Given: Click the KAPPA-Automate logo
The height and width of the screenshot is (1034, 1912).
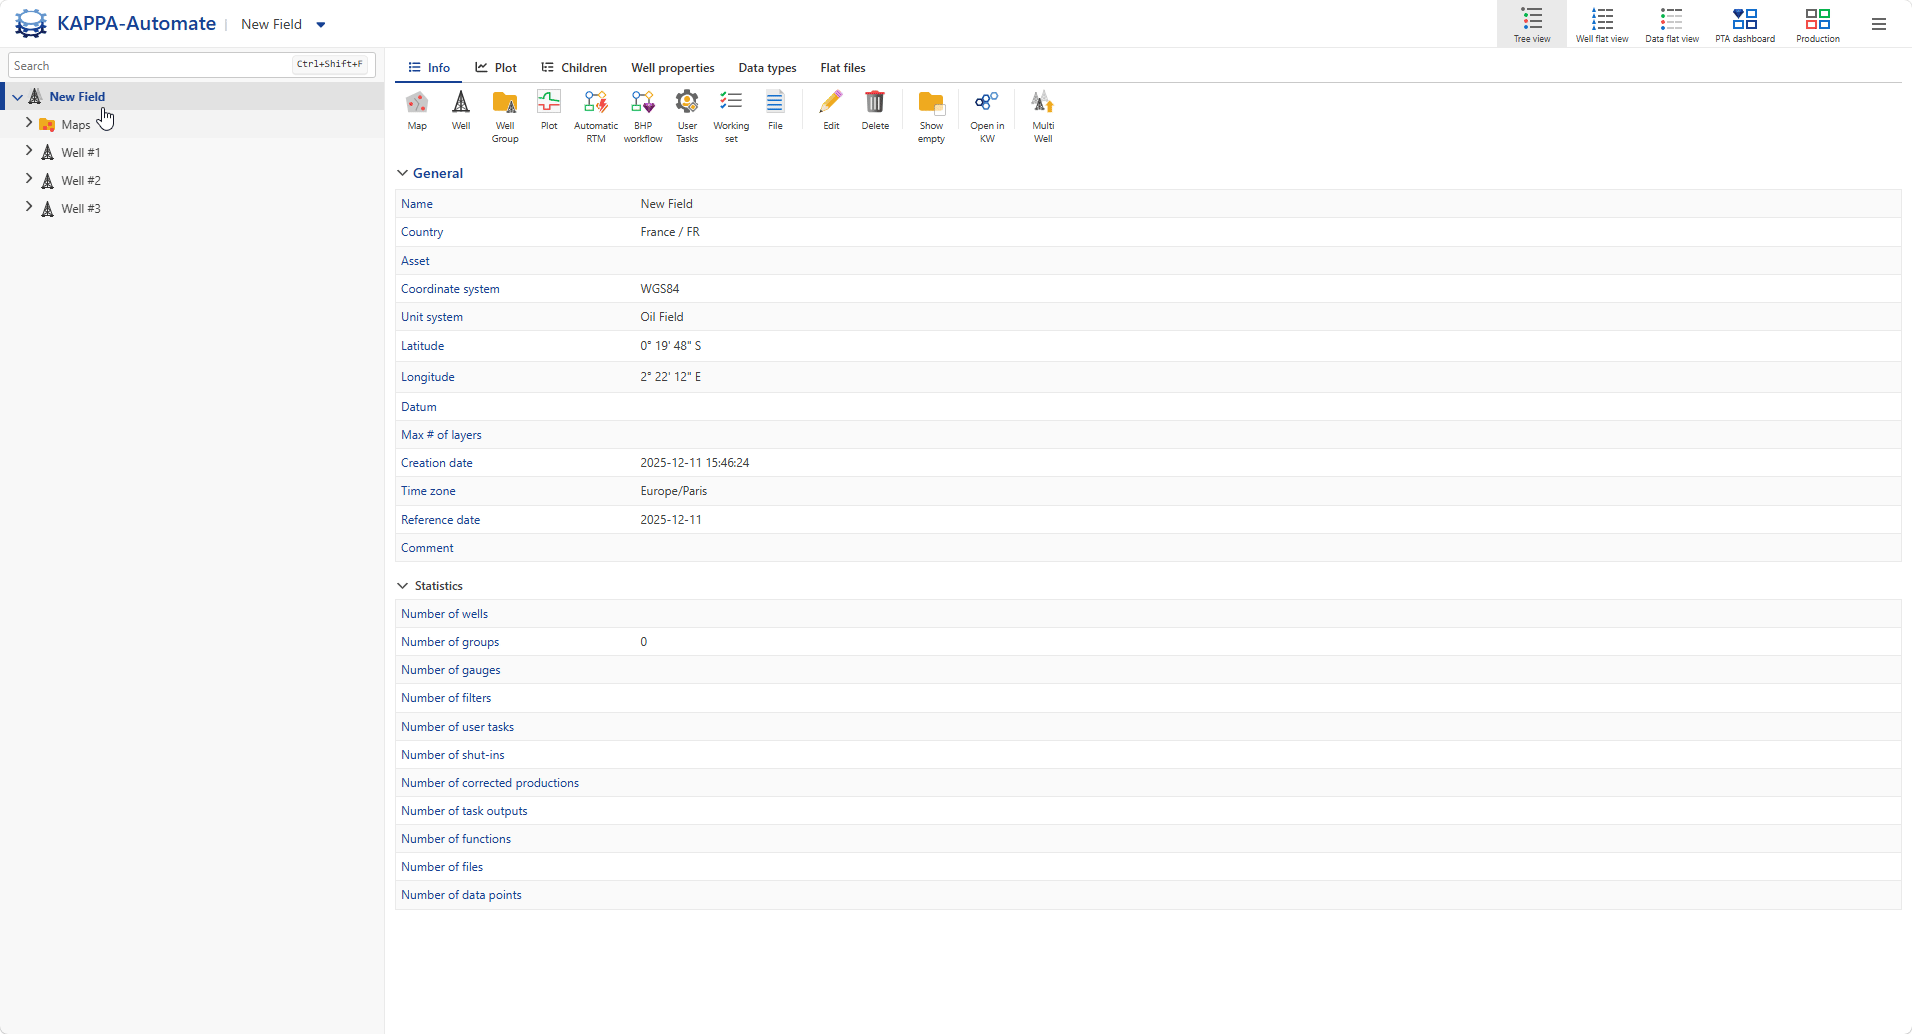Looking at the screenshot, I should 31,23.
